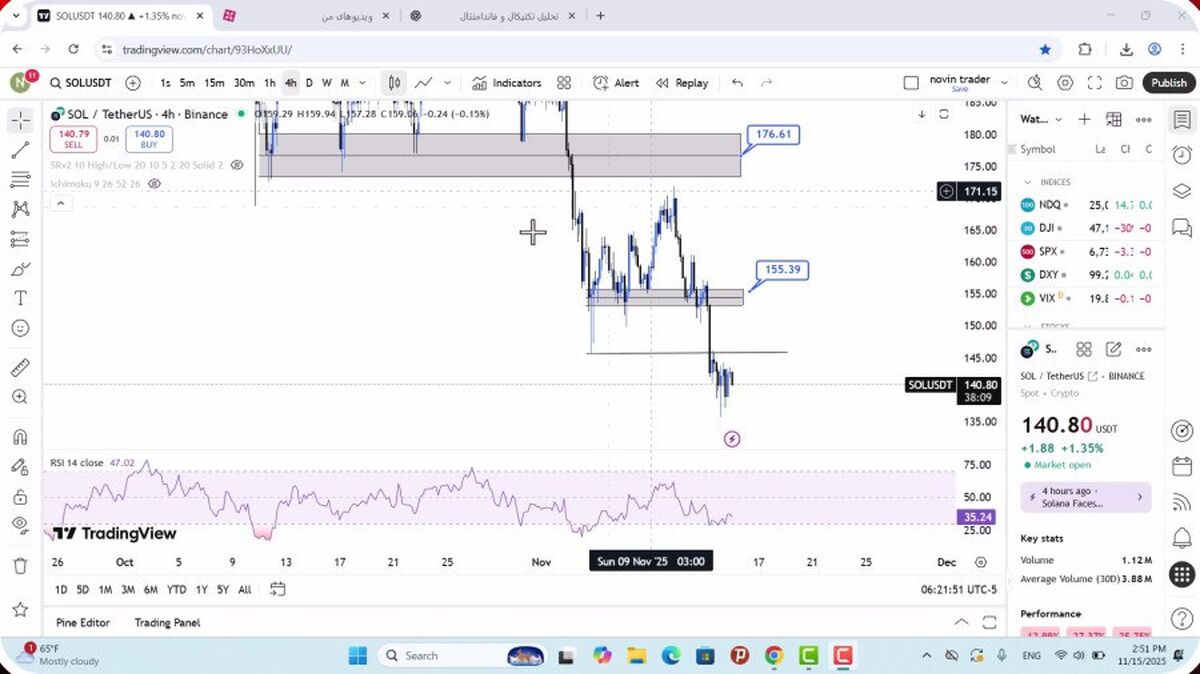Open the patterns drawing tool
Screen dimensions: 1200x674
20,209
